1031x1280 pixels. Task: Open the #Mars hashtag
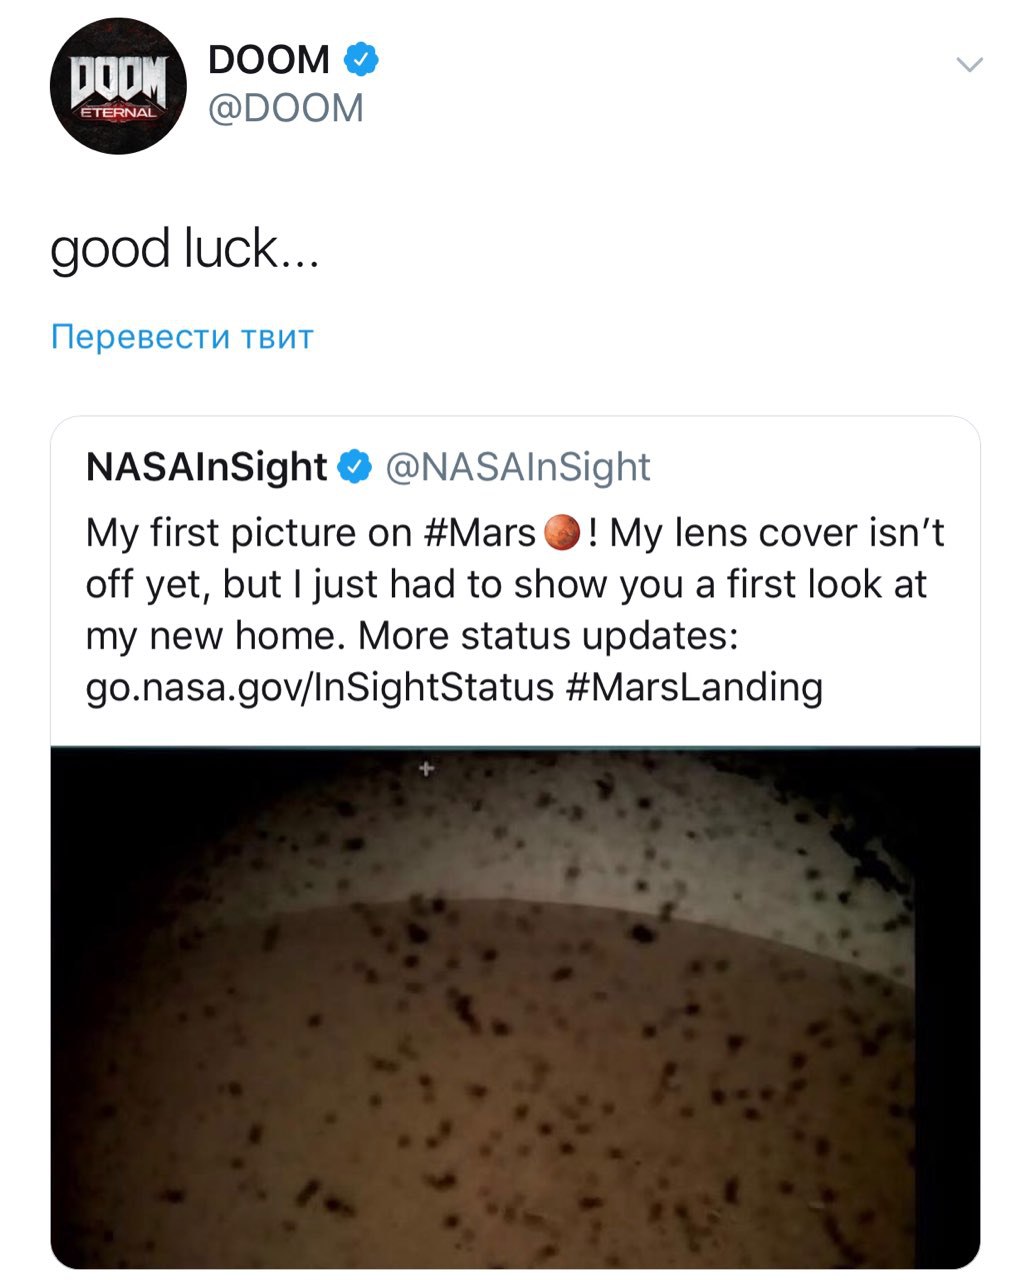[480, 533]
